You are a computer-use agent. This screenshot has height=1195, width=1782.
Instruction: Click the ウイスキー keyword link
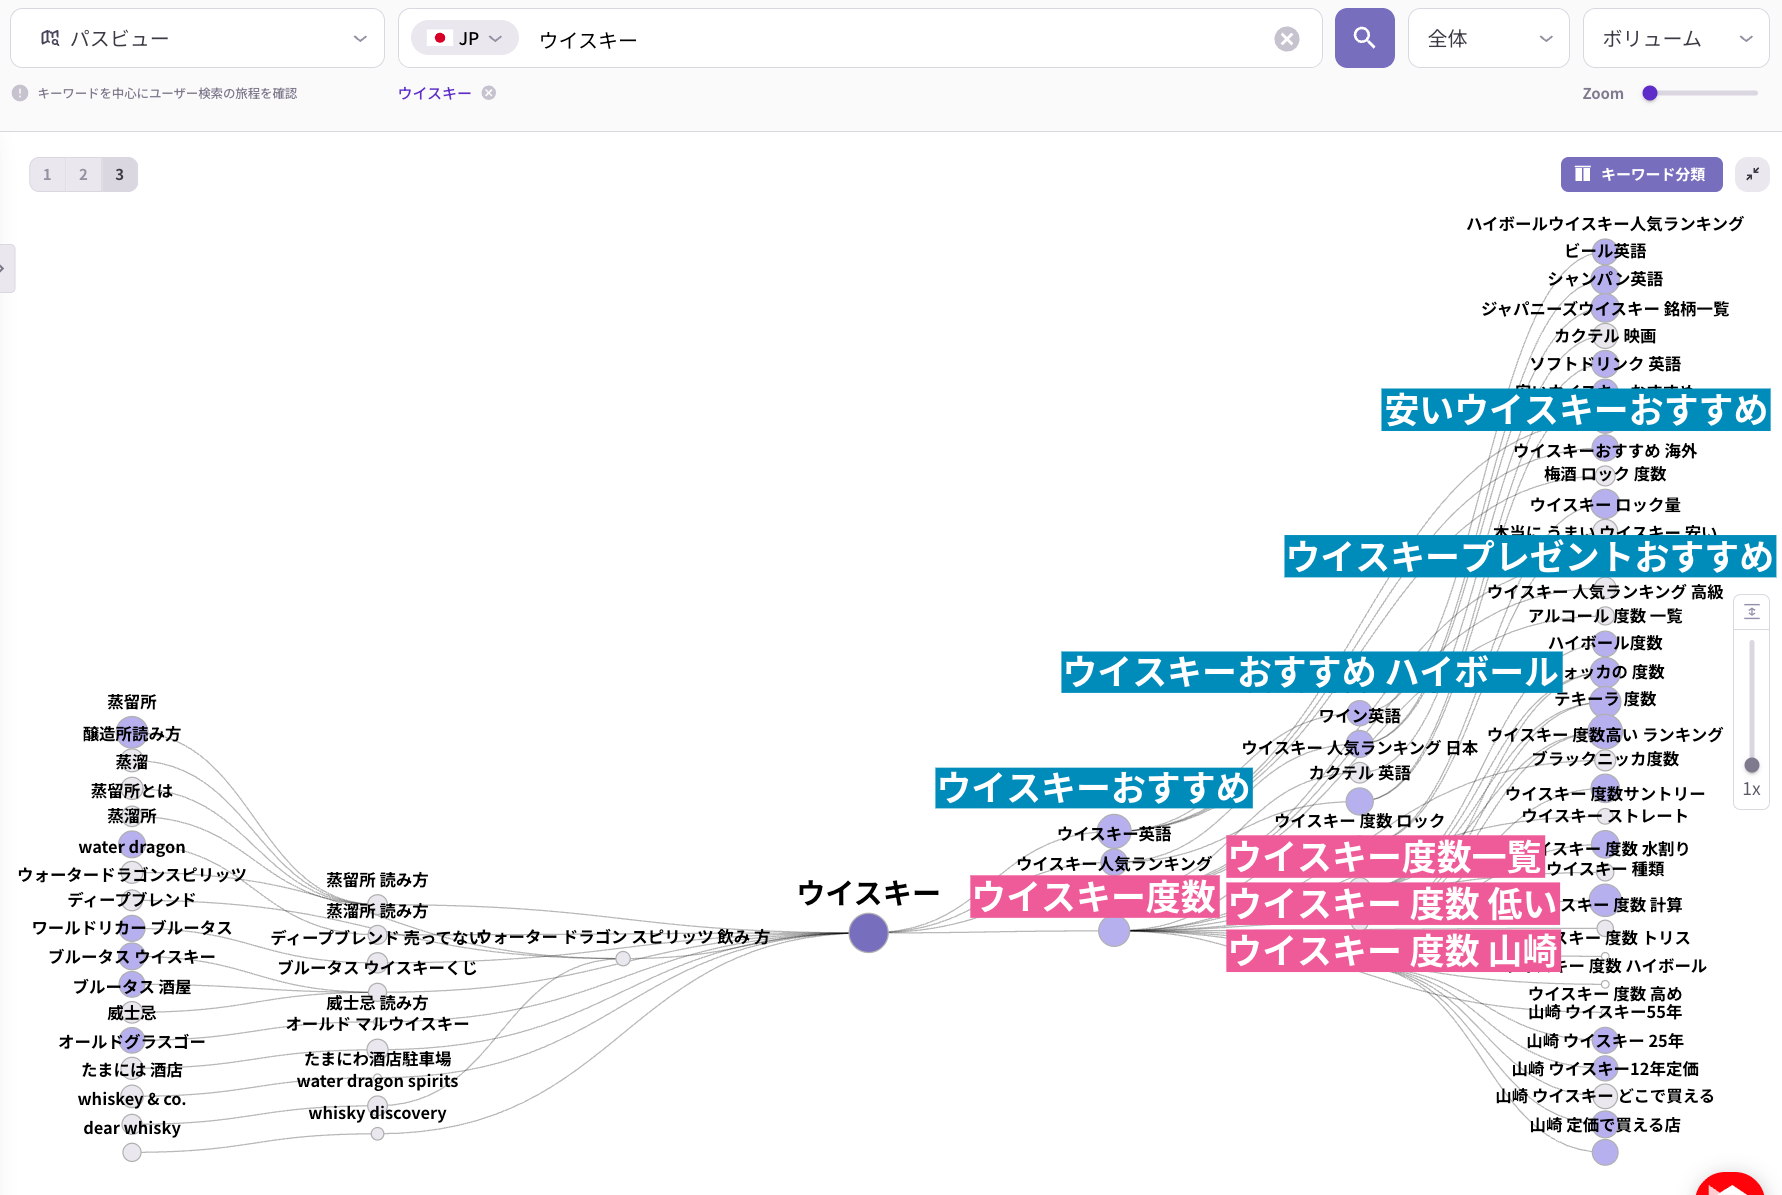(435, 93)
